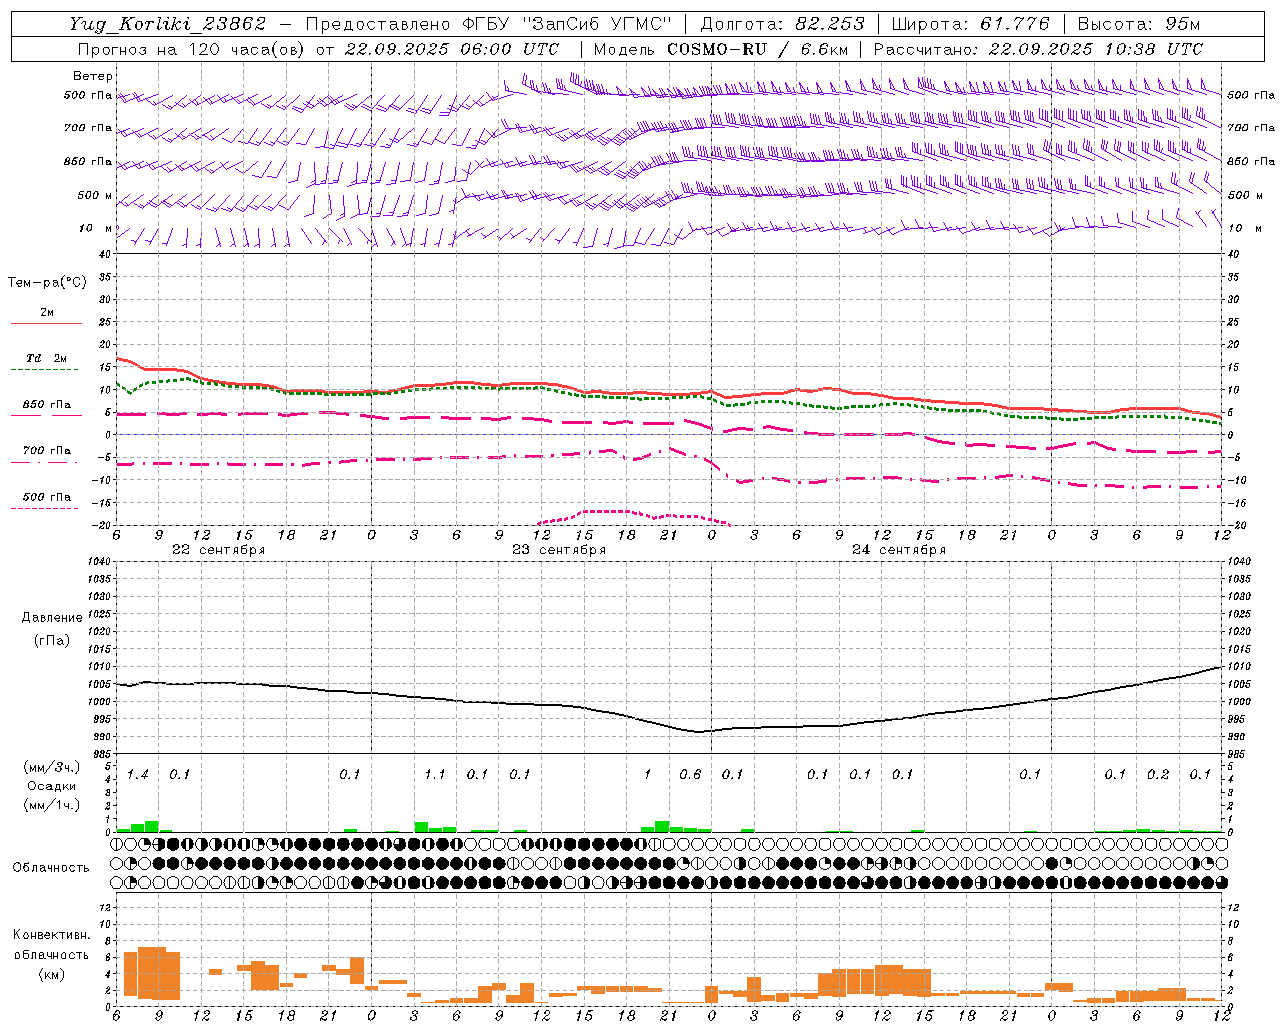This screenshot has width=1280, height=1024.
Task: Click the Облачность cloud cover label
Action: pyautogui.click(x=51, y=867)
